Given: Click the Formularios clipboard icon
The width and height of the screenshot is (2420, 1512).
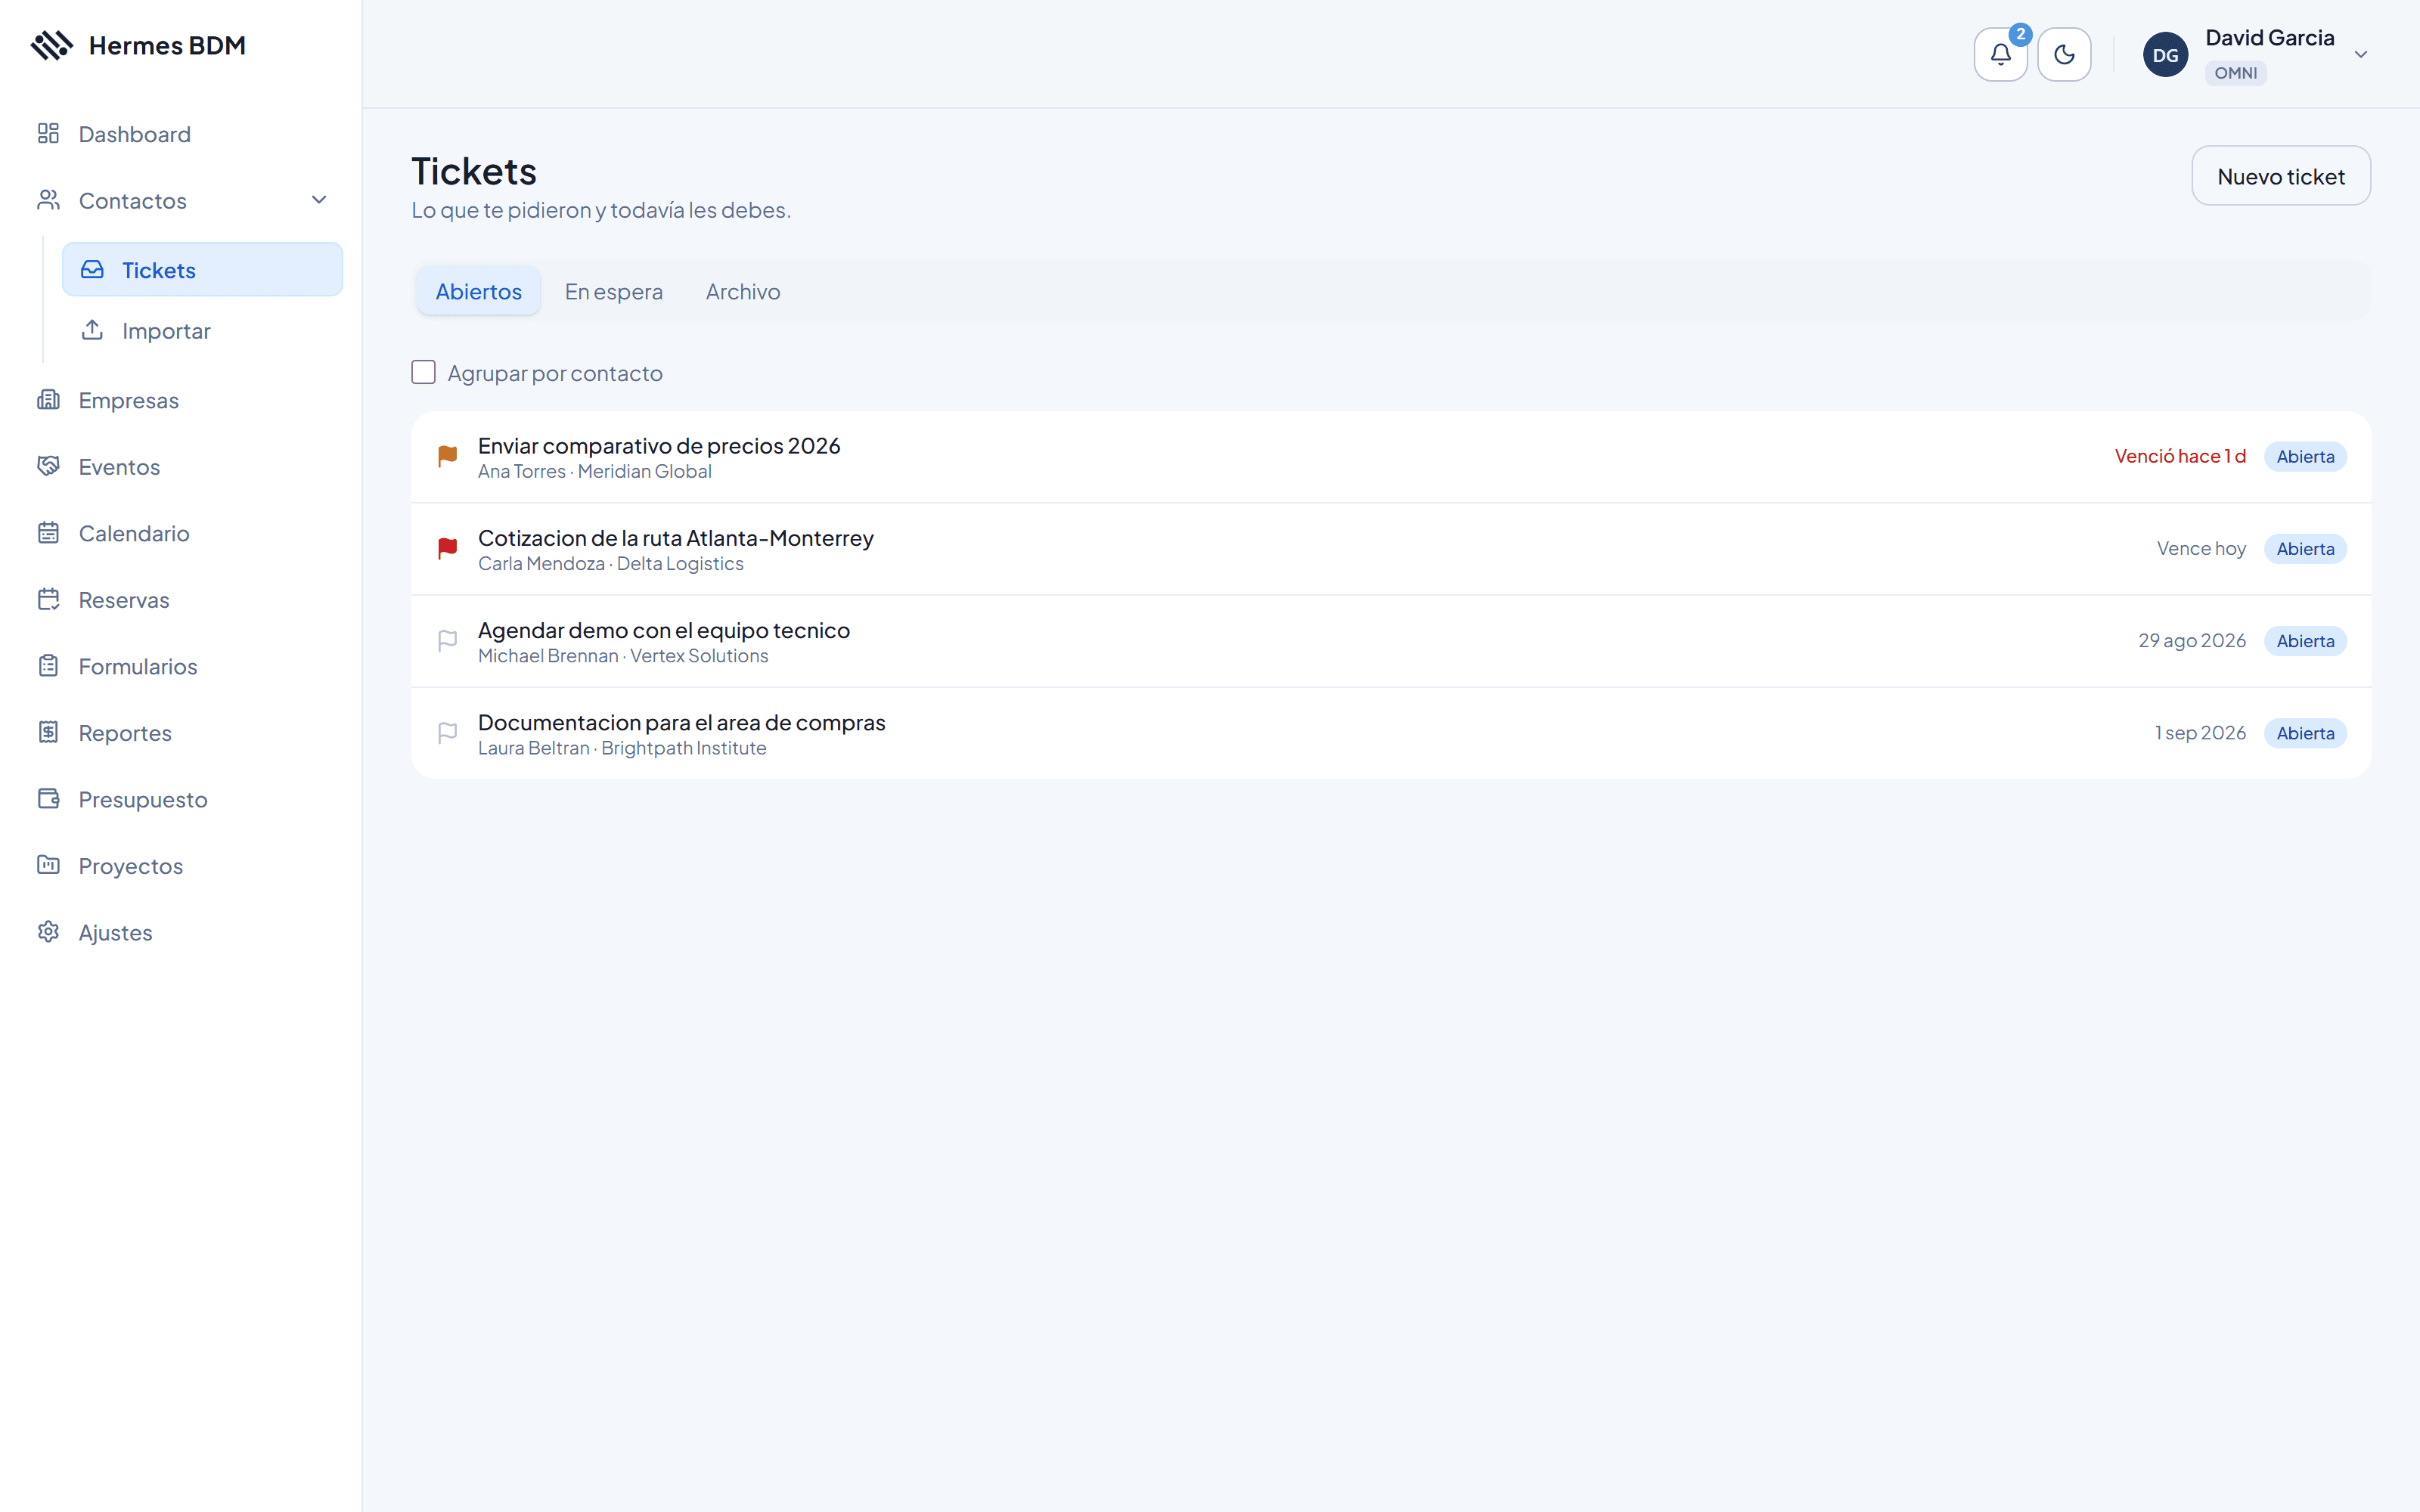Looking at the screenshot, I should (x=48, y=666).
